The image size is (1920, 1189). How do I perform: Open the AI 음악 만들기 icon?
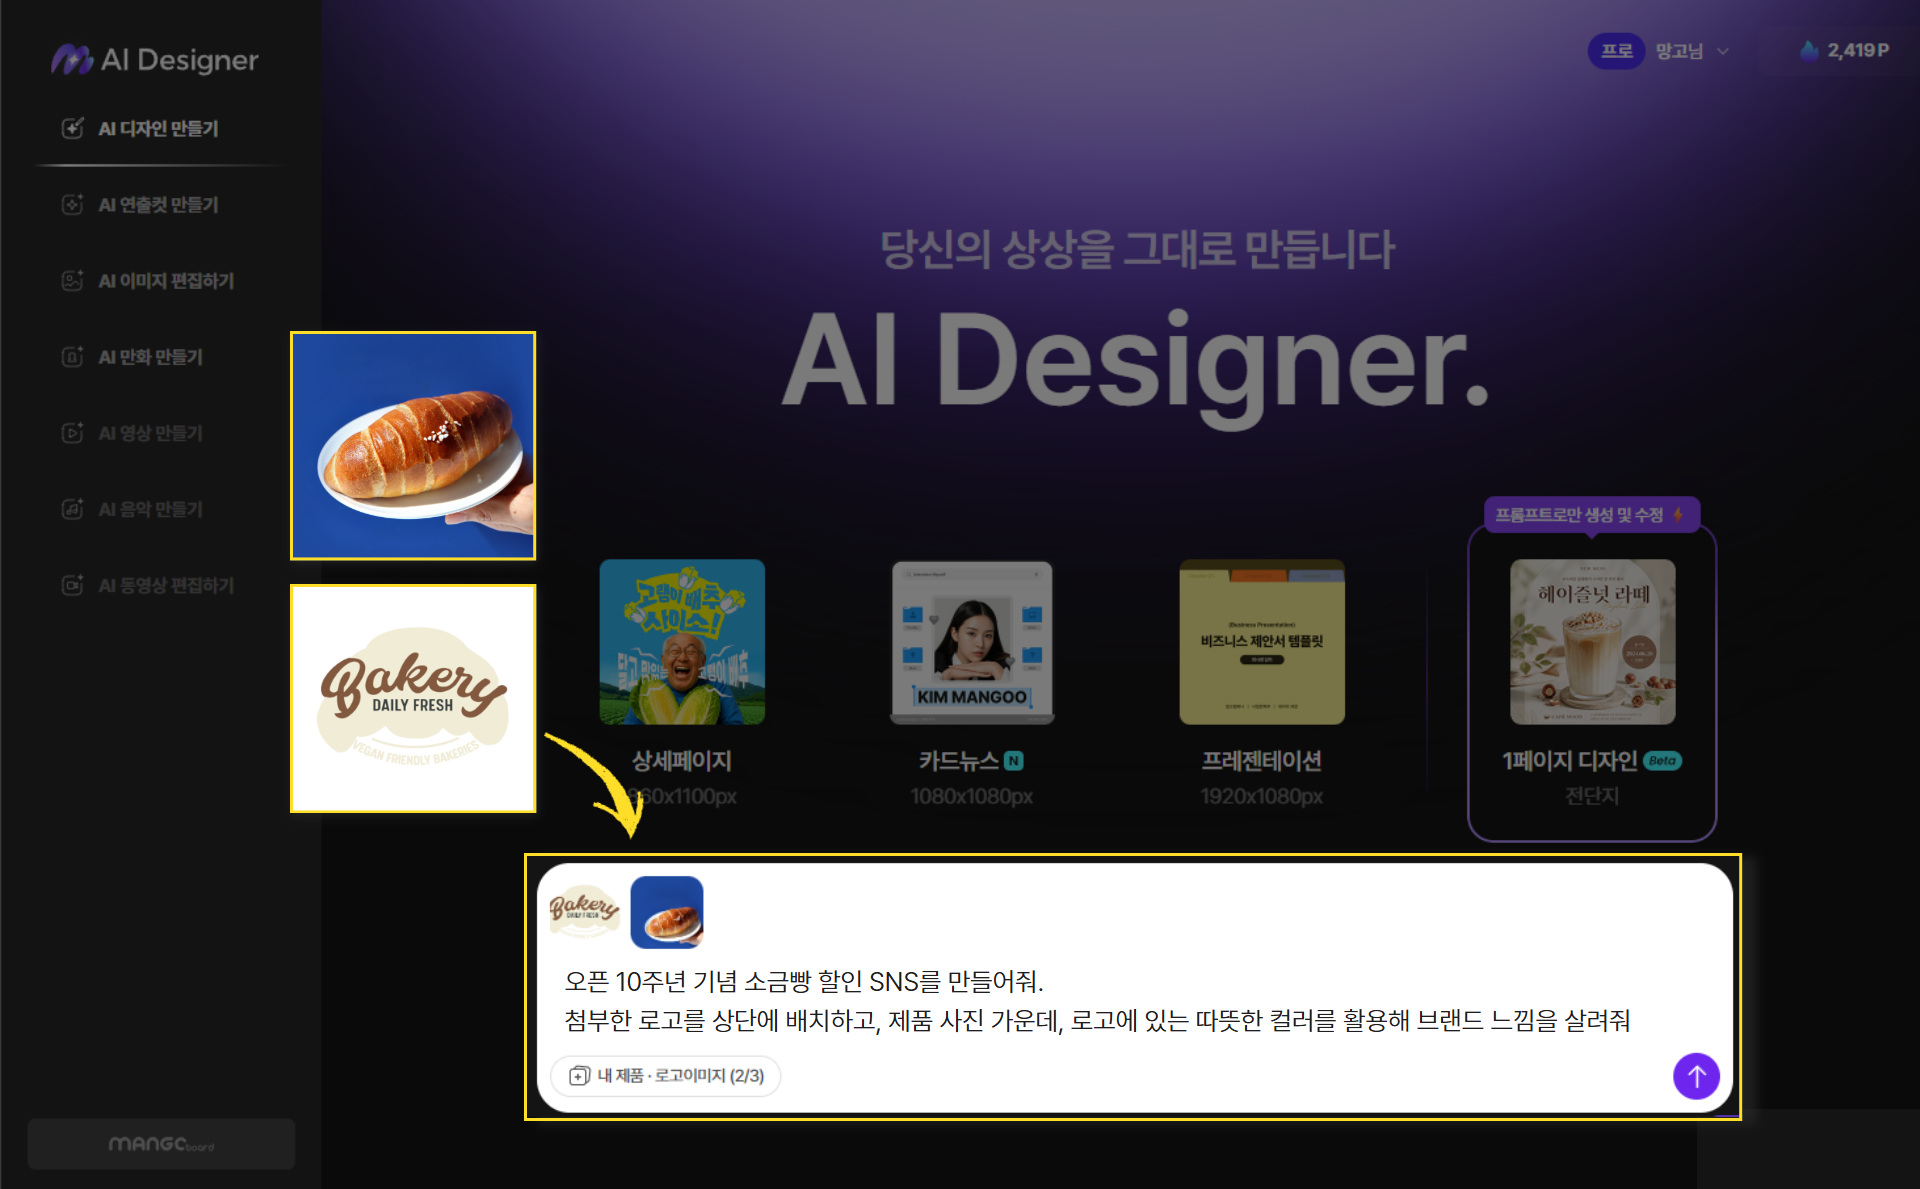tap(72, 509)
